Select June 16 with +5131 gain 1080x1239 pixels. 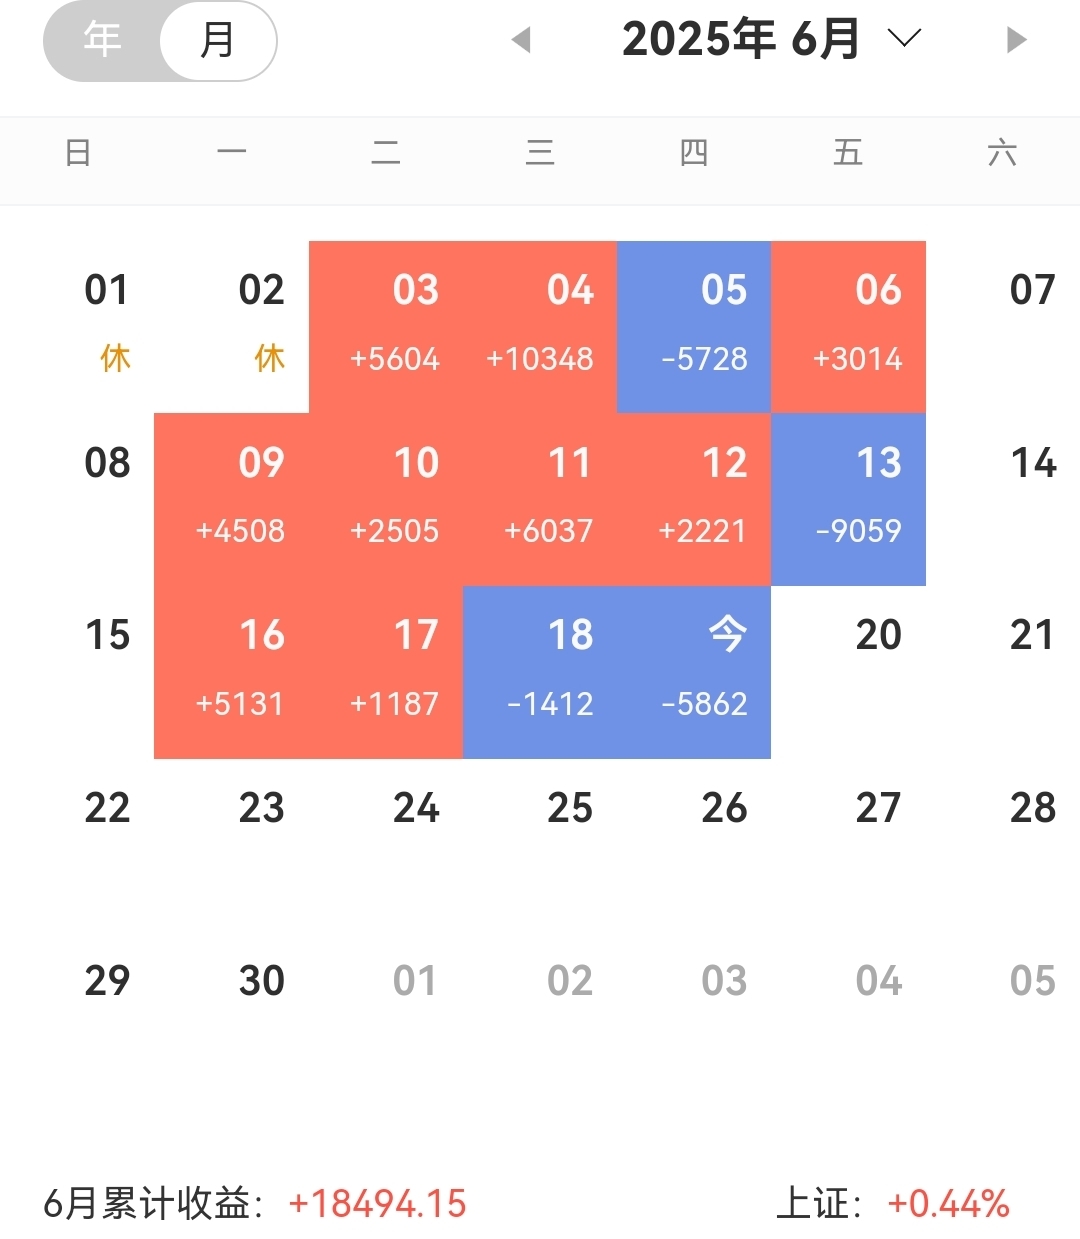[232, 672]
